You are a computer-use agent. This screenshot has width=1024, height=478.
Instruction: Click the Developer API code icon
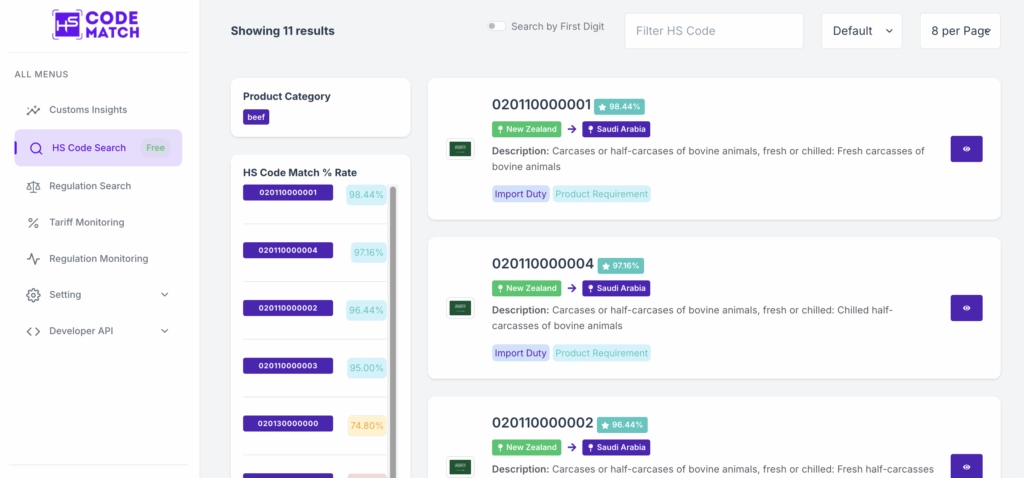pos(34,331)
